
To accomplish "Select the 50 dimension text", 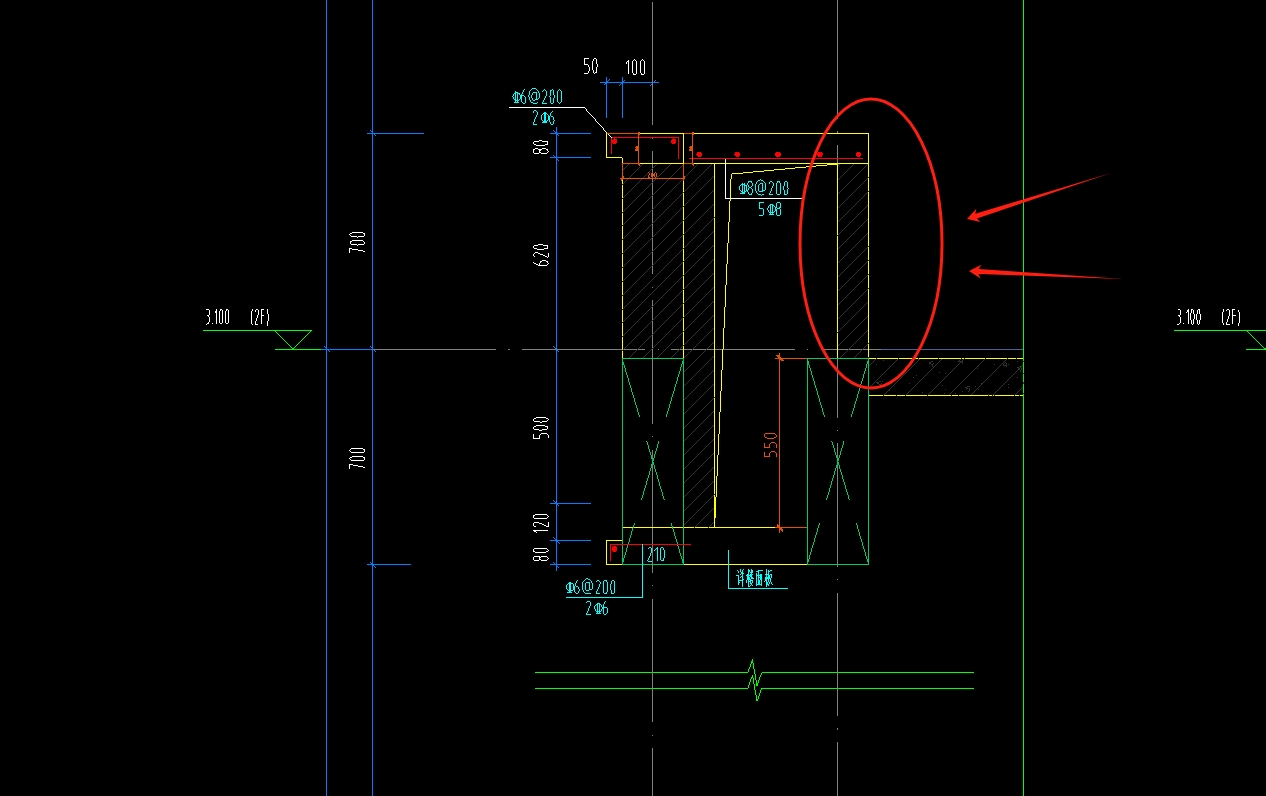I will pos(591,67).
